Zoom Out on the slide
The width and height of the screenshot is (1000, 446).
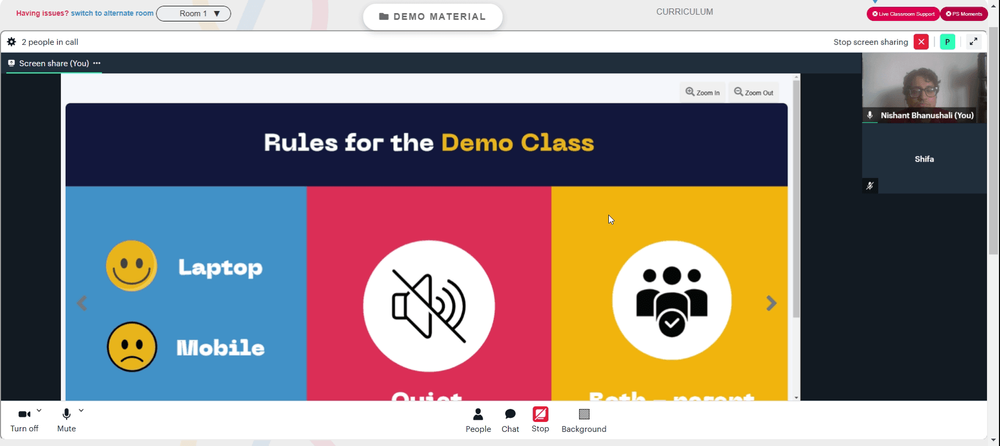753,93
